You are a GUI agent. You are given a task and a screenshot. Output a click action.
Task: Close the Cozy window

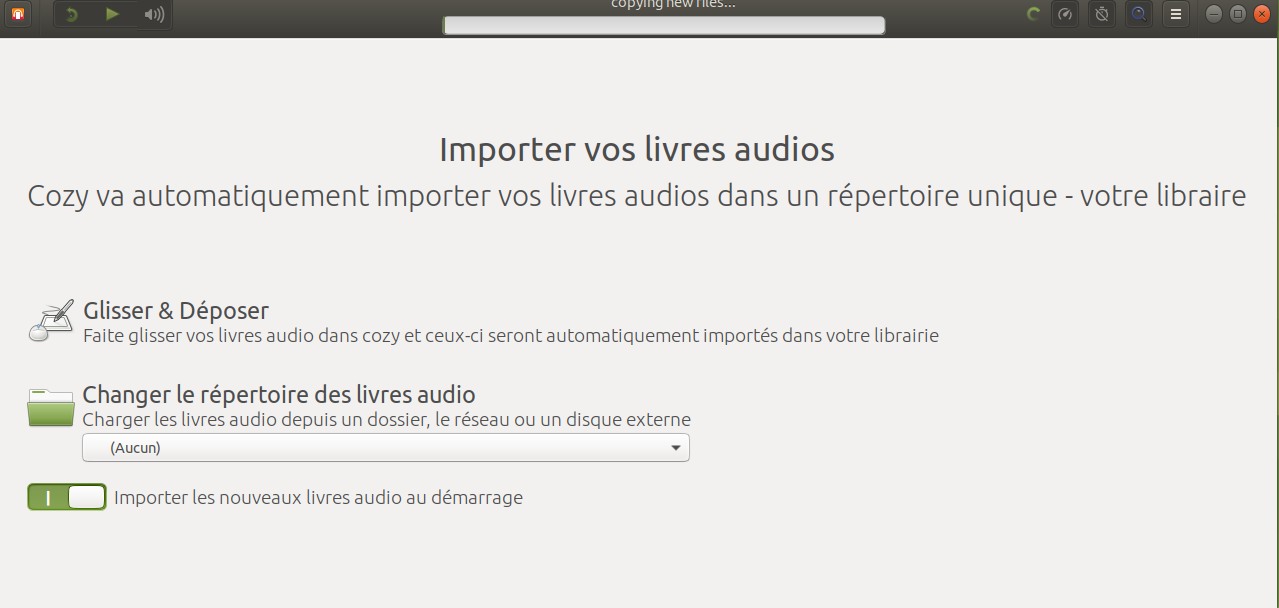1262,14
